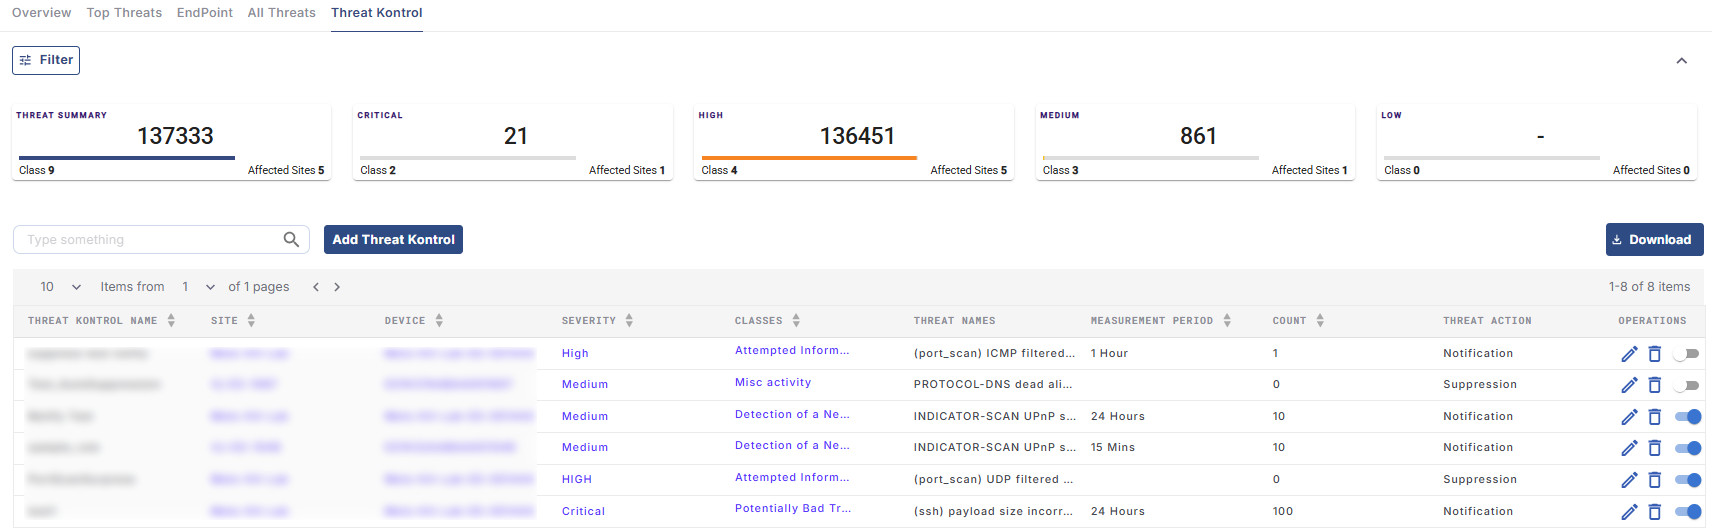This screenshot has height=528, width=1712.
Task: Click the Add Threat Kontrol button
Action: click(x=393, y=240)
